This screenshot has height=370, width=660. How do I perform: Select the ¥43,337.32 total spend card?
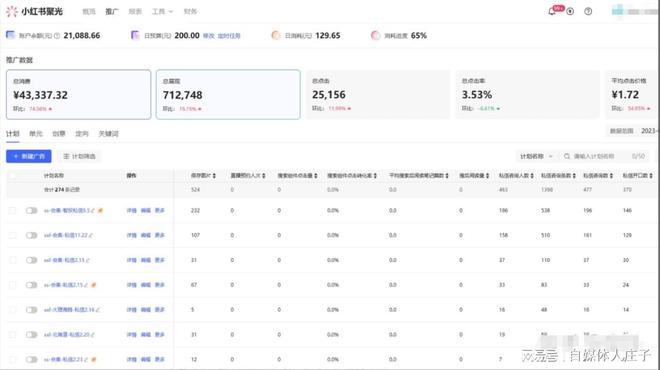78,94
